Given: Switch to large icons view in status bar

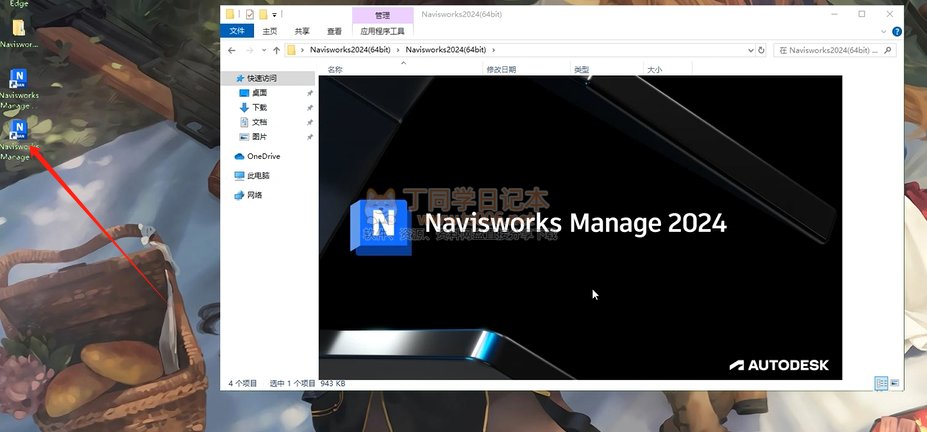Looking at the screenshot, I should point(895,383).
